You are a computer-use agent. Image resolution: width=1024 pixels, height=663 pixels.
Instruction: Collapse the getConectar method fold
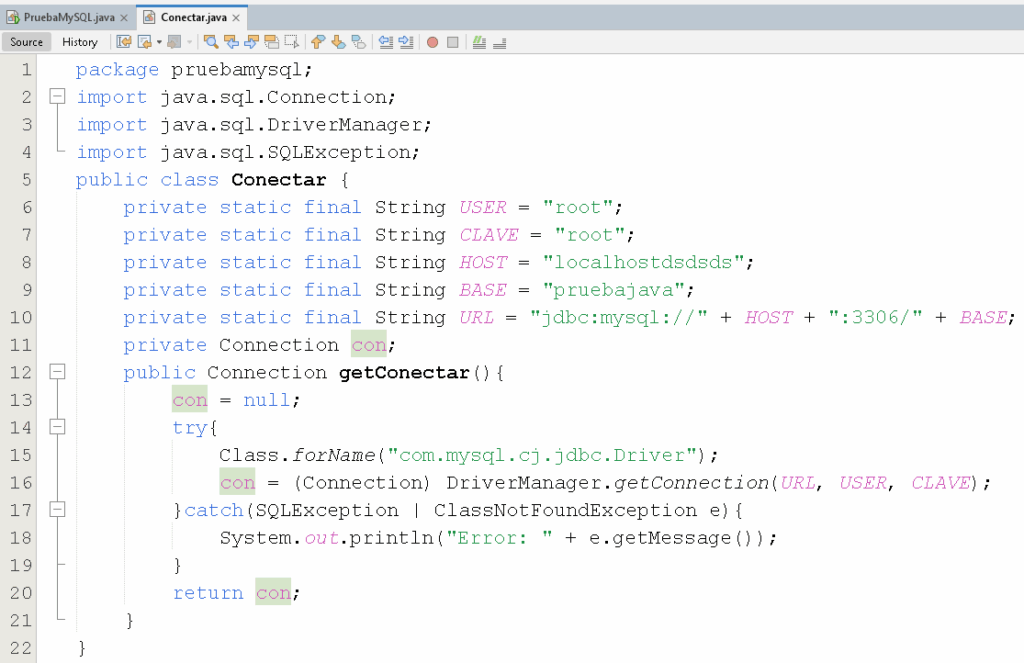tap(57, 372)
